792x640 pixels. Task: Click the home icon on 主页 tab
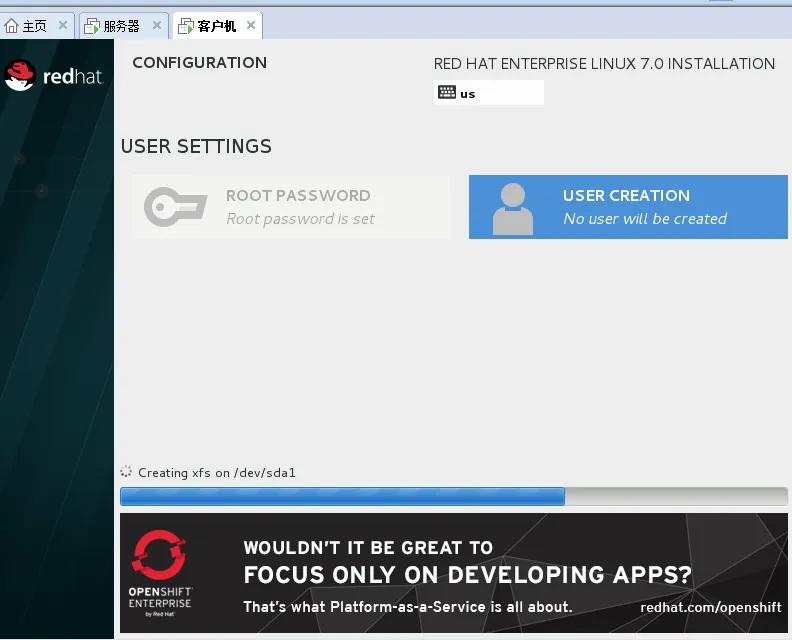[x=11, y=26]
